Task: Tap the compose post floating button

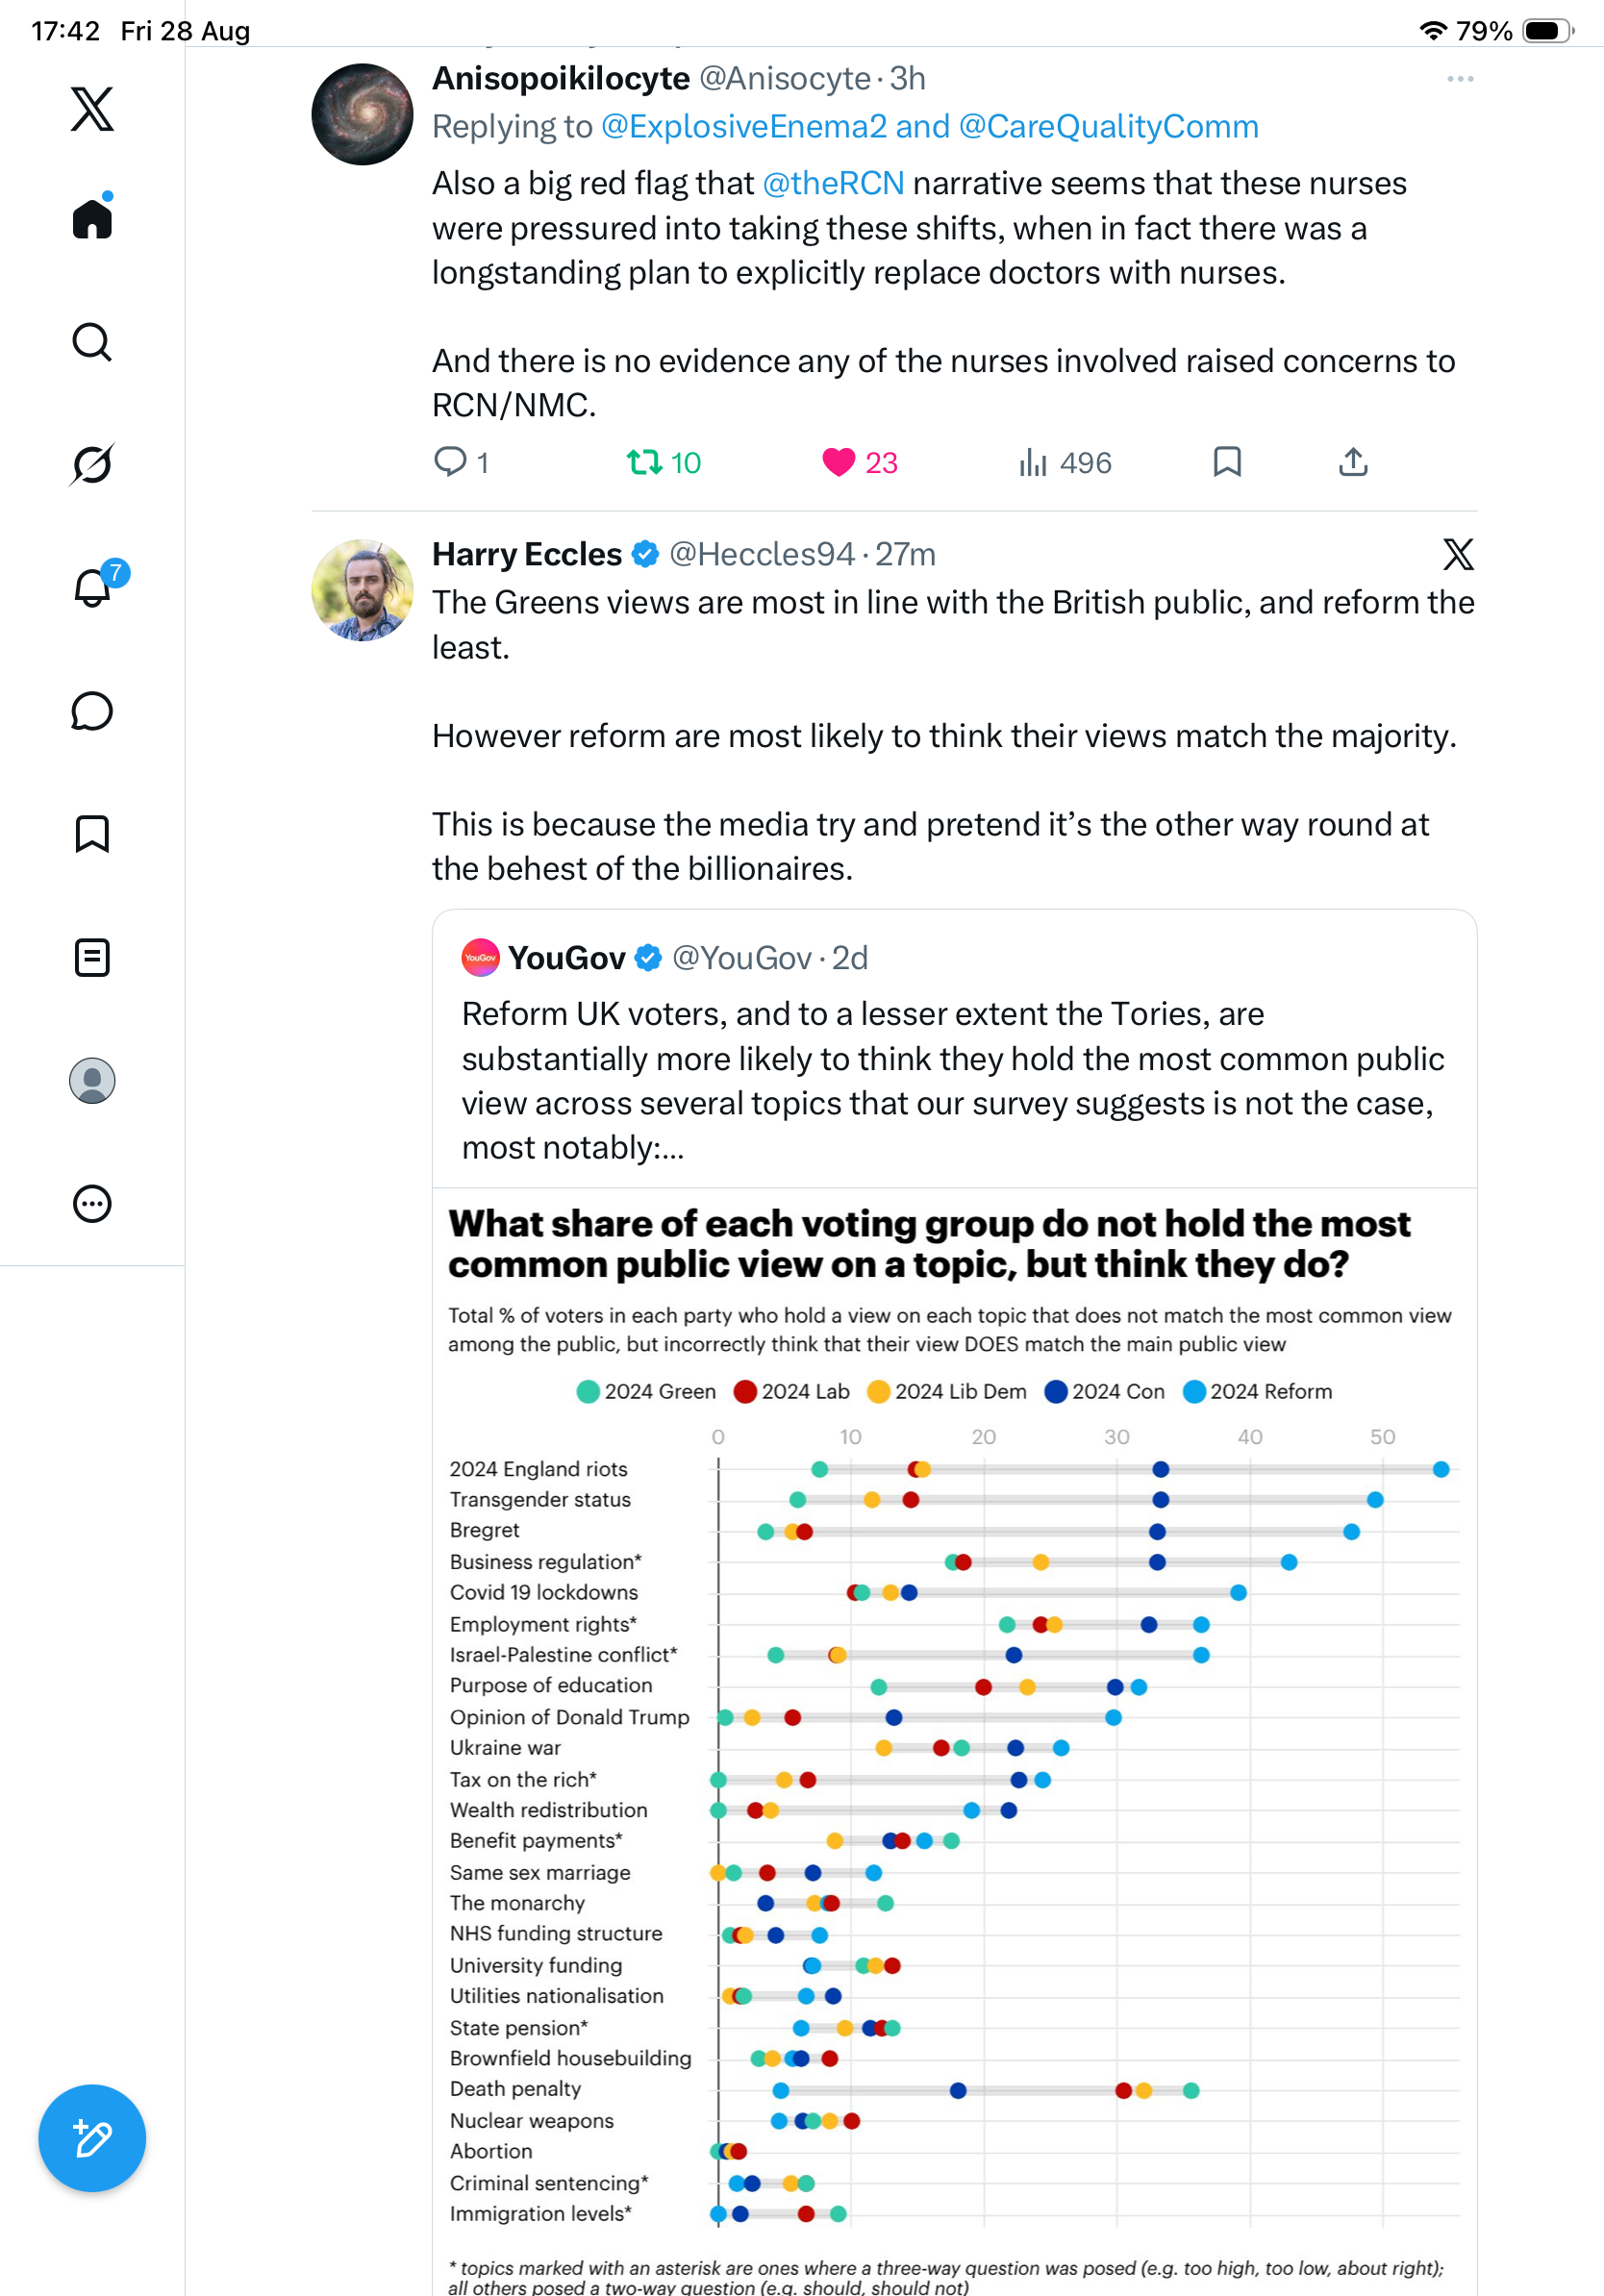Action: [92, 2138]
